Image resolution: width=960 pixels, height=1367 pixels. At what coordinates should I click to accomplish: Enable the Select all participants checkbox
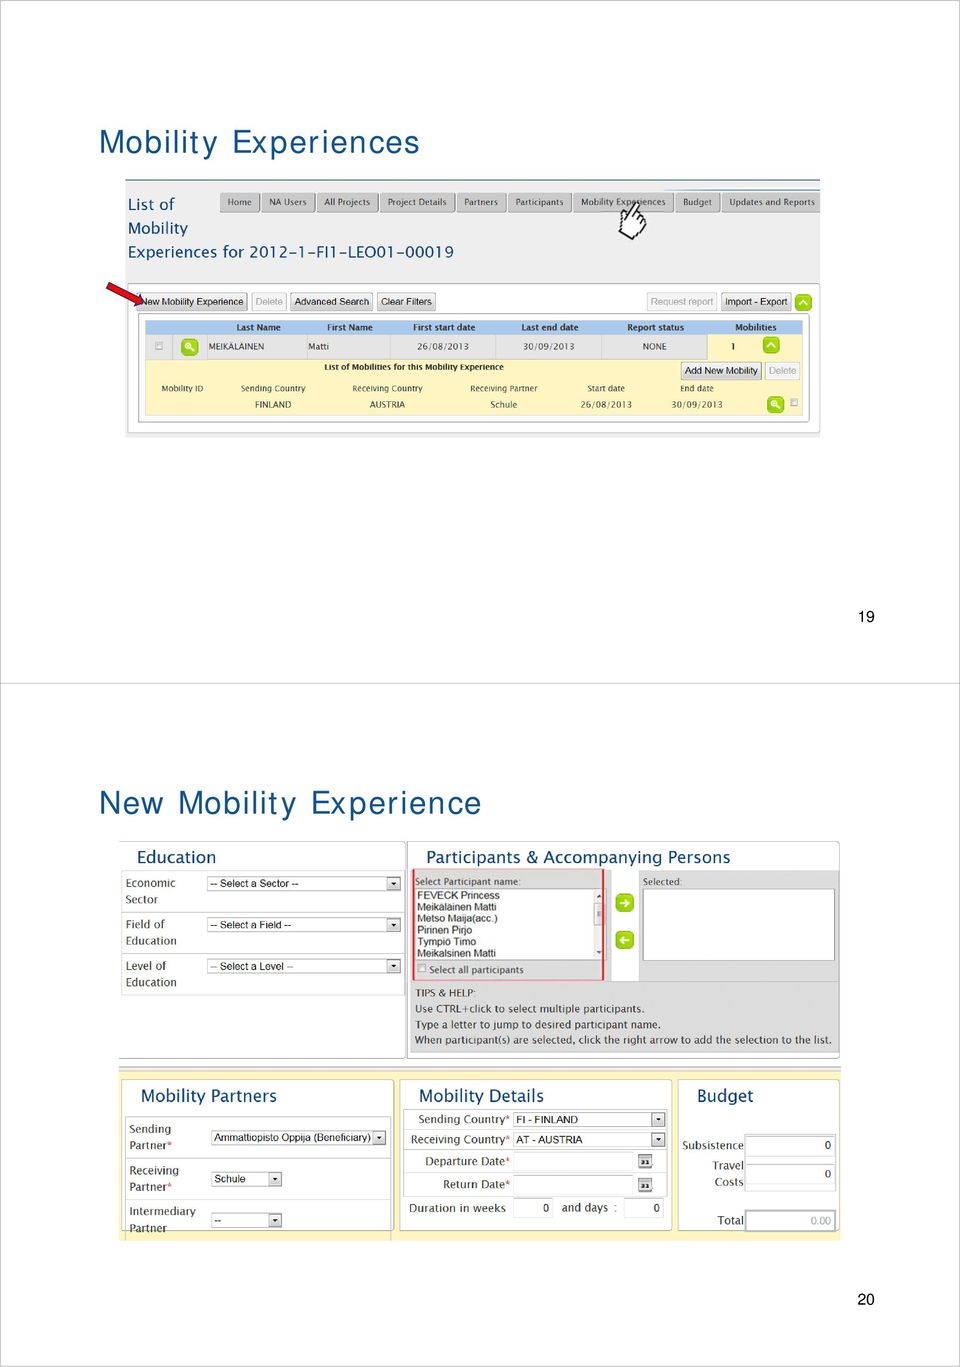click(x=422, y=969)
